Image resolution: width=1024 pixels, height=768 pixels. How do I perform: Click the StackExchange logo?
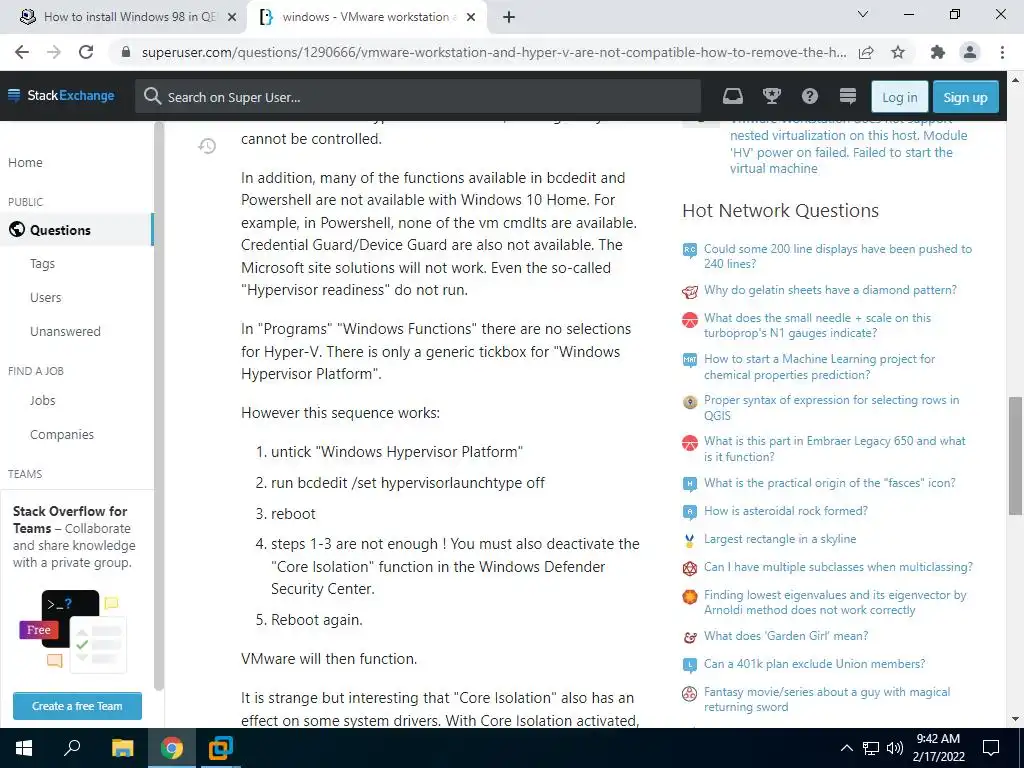pyautogui.click(x=61, y=95)
